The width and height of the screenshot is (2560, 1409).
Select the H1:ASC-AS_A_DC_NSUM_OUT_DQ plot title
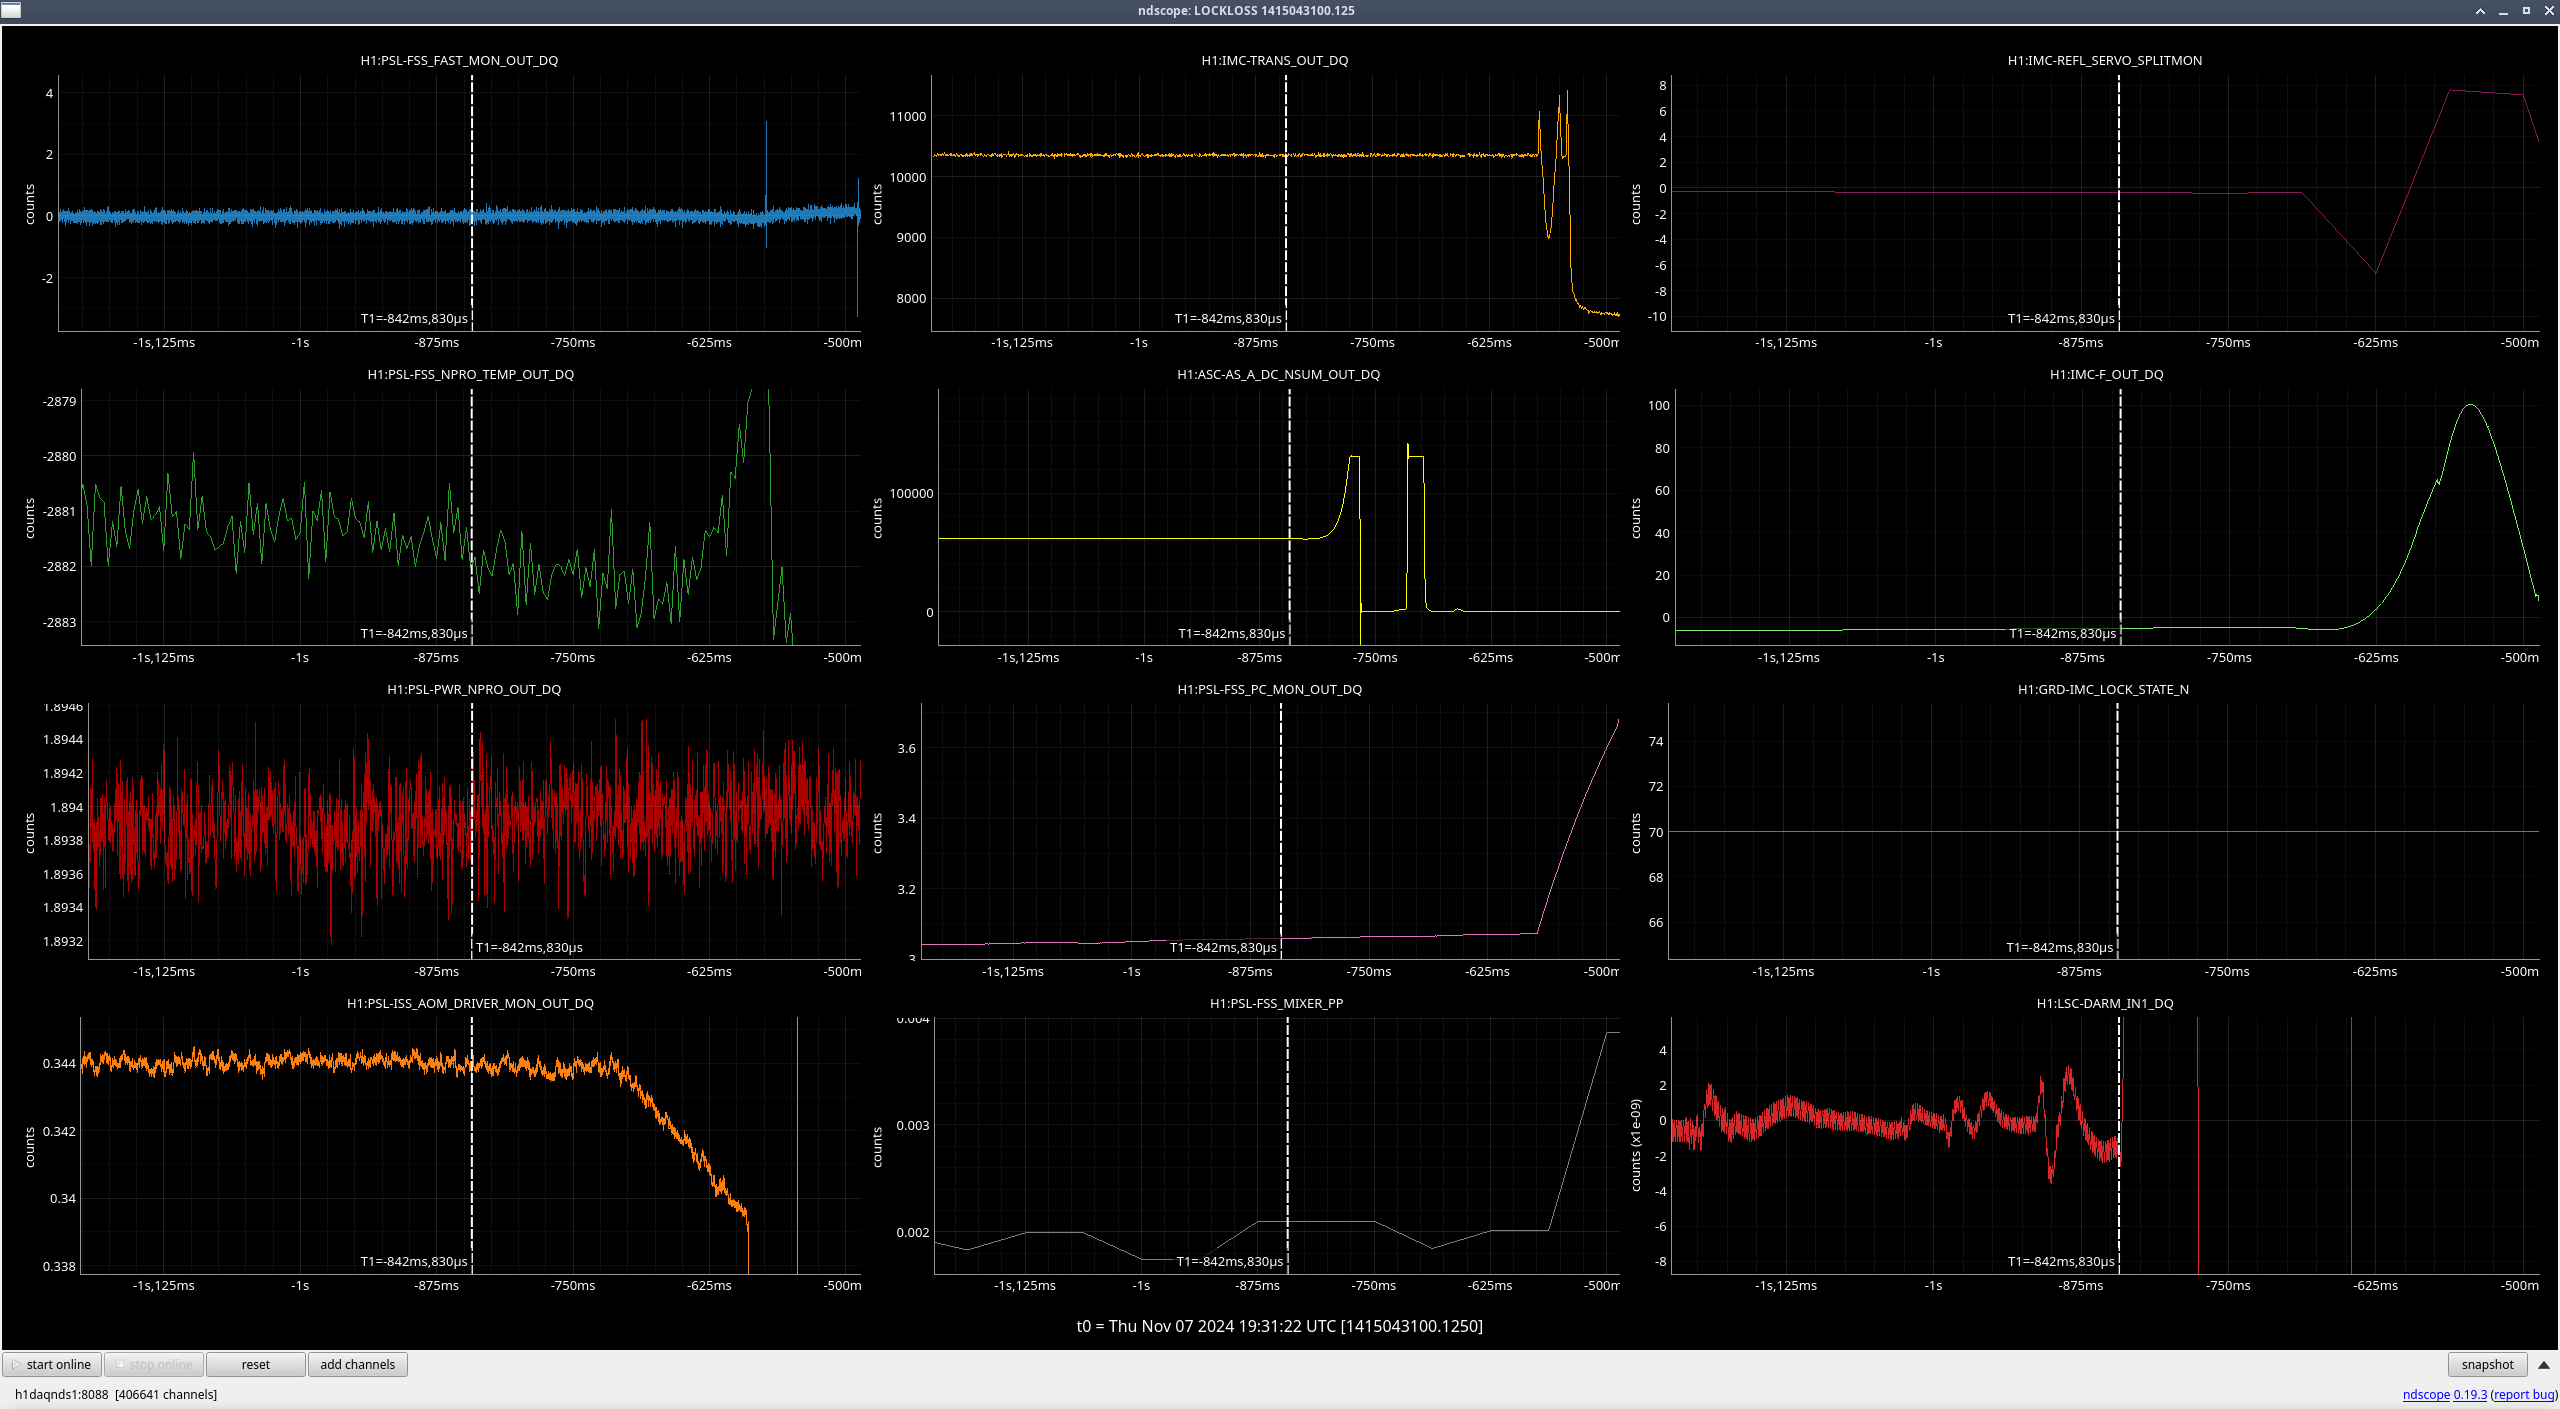1278,374
